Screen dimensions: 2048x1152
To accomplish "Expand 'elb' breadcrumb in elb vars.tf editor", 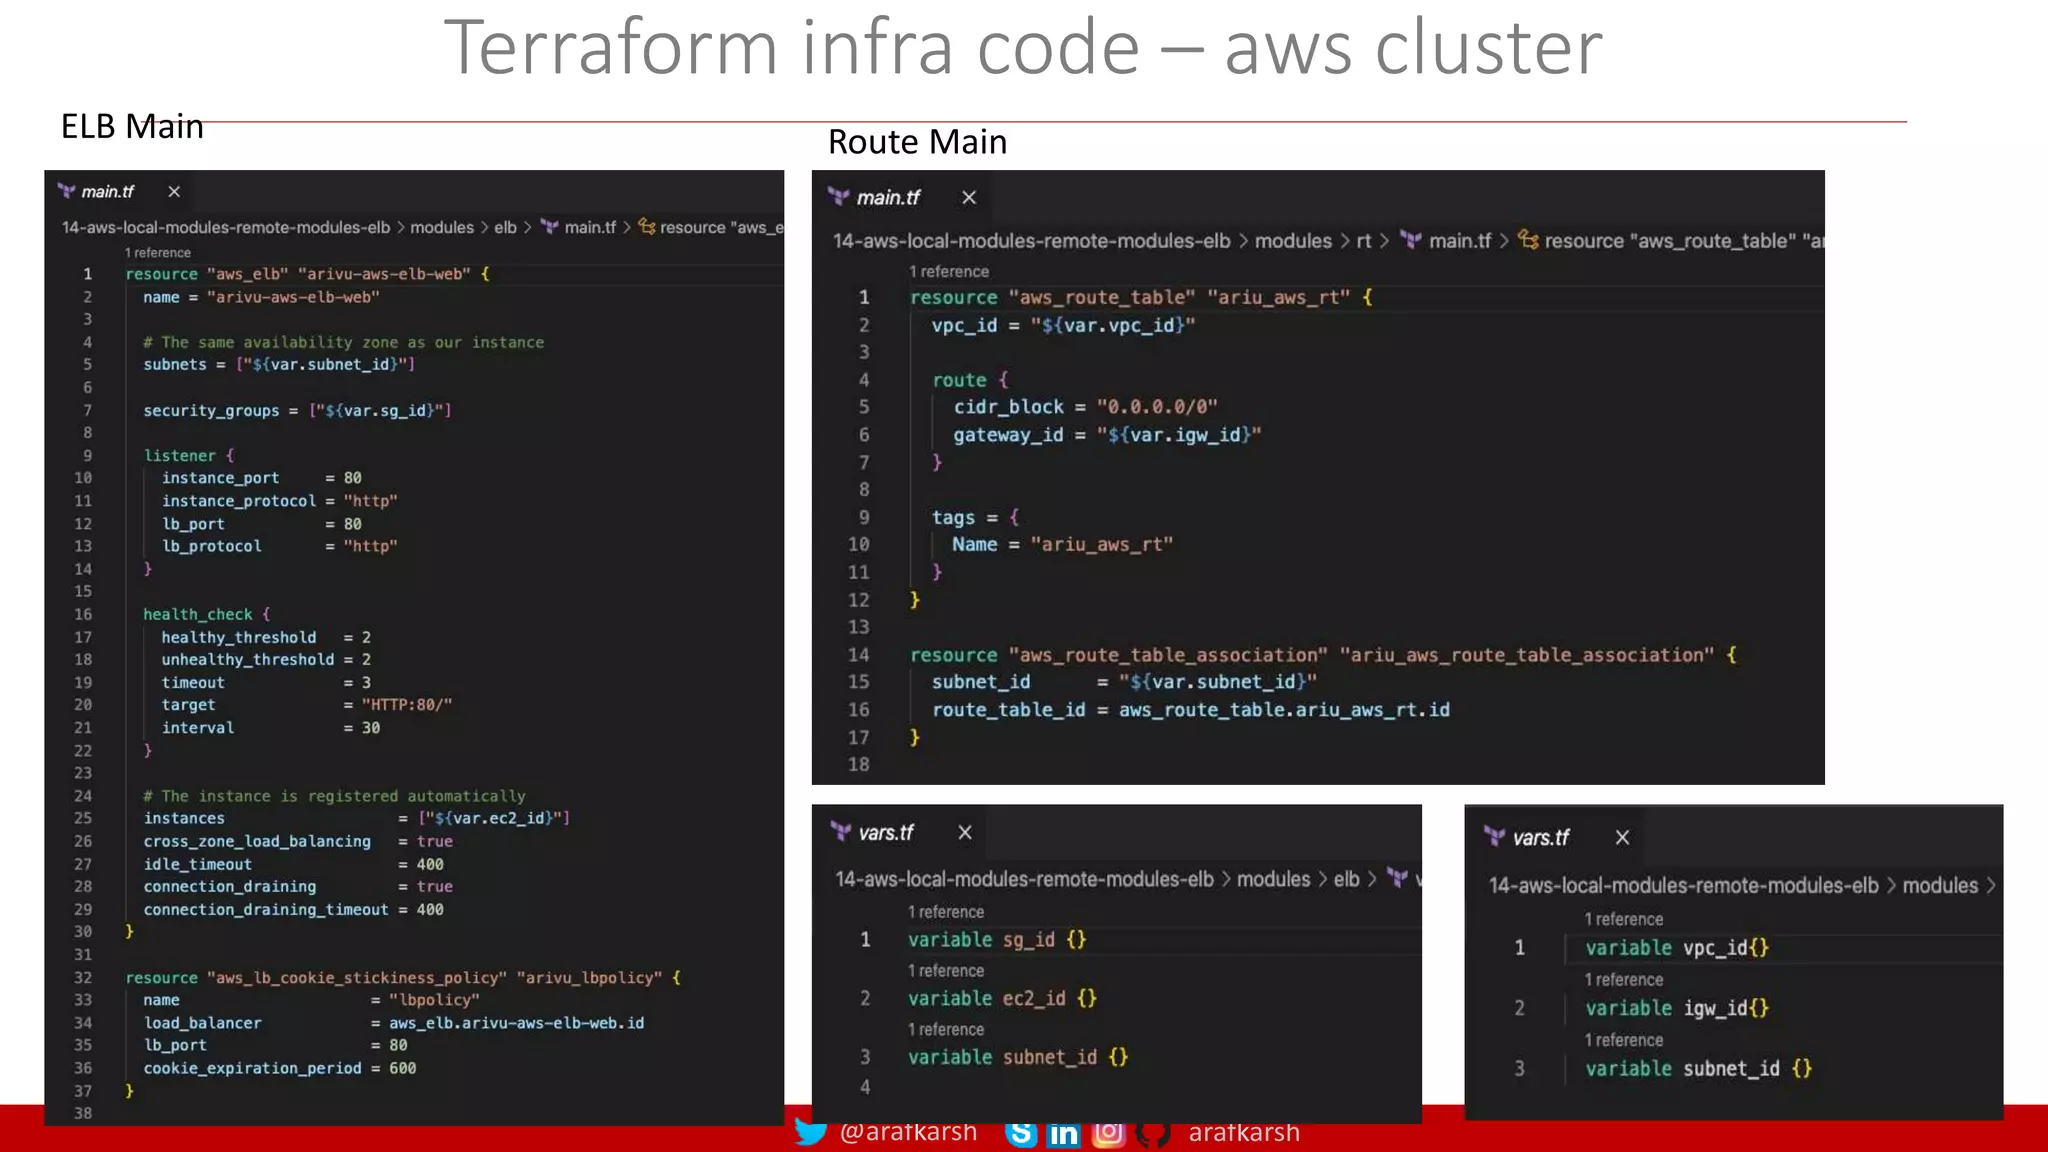I will 1346,879.
